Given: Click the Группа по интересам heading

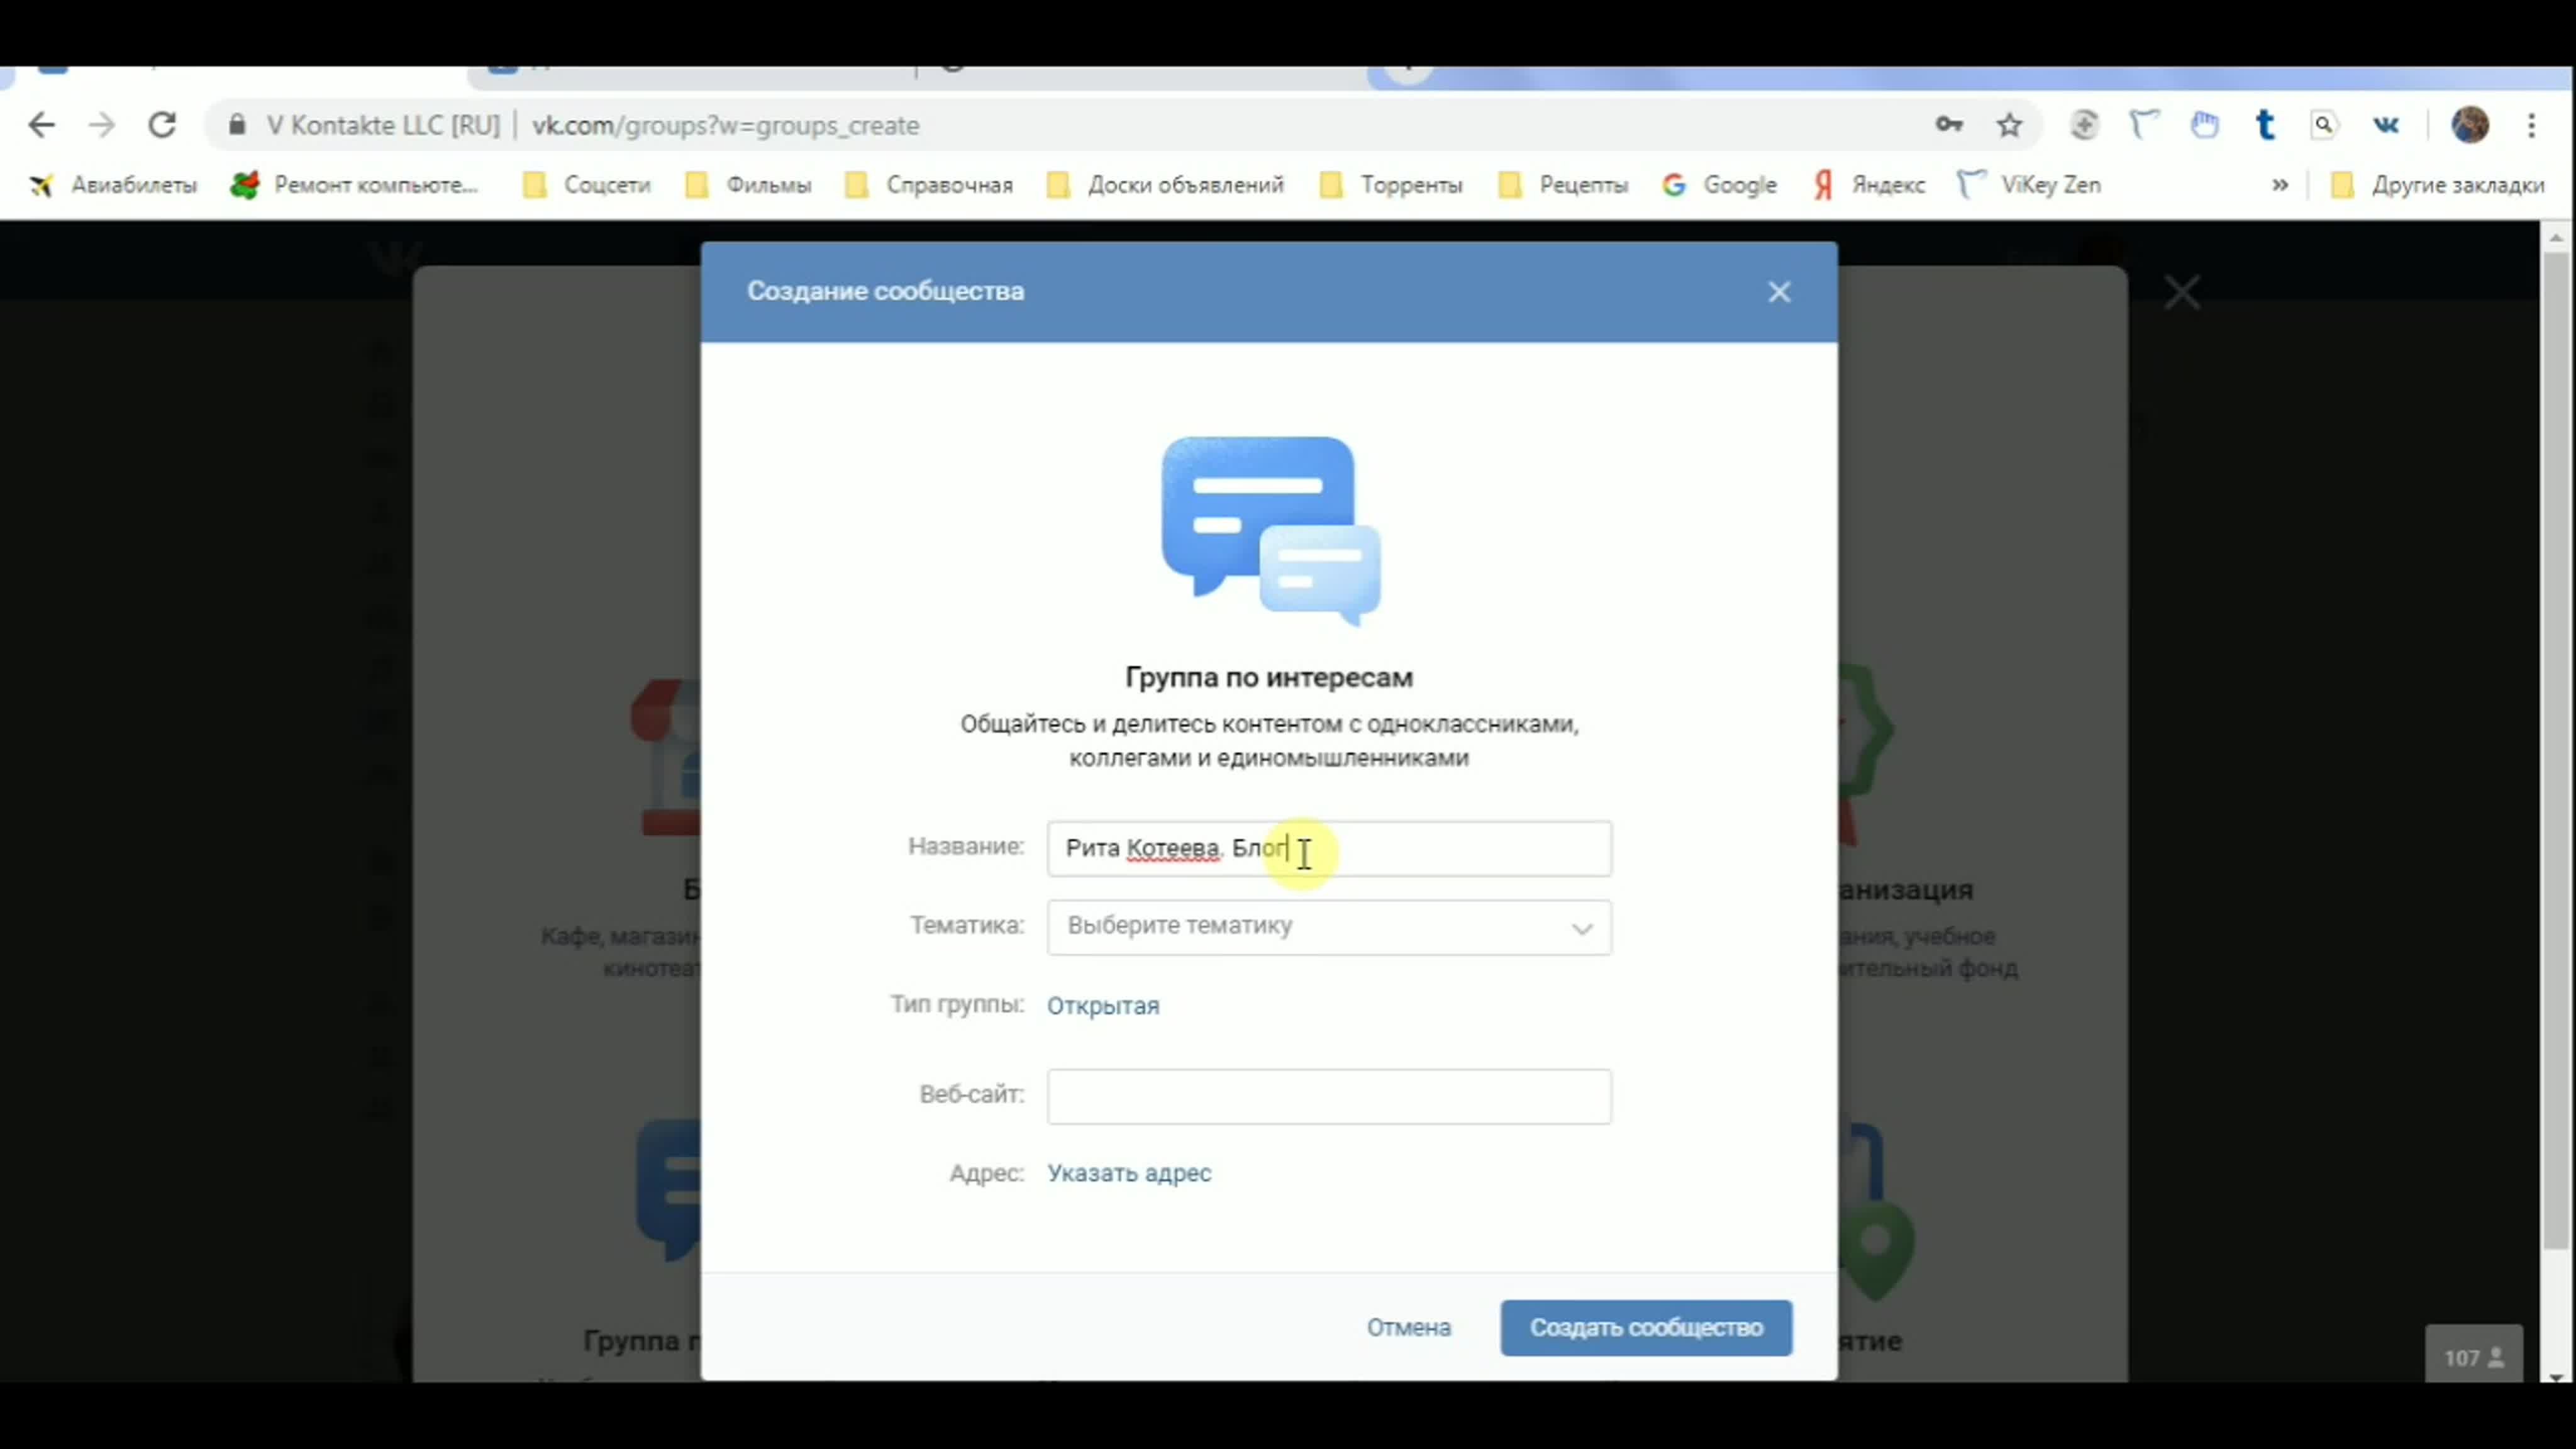Looking at the screenshot, I should (x=1269, y=677).
